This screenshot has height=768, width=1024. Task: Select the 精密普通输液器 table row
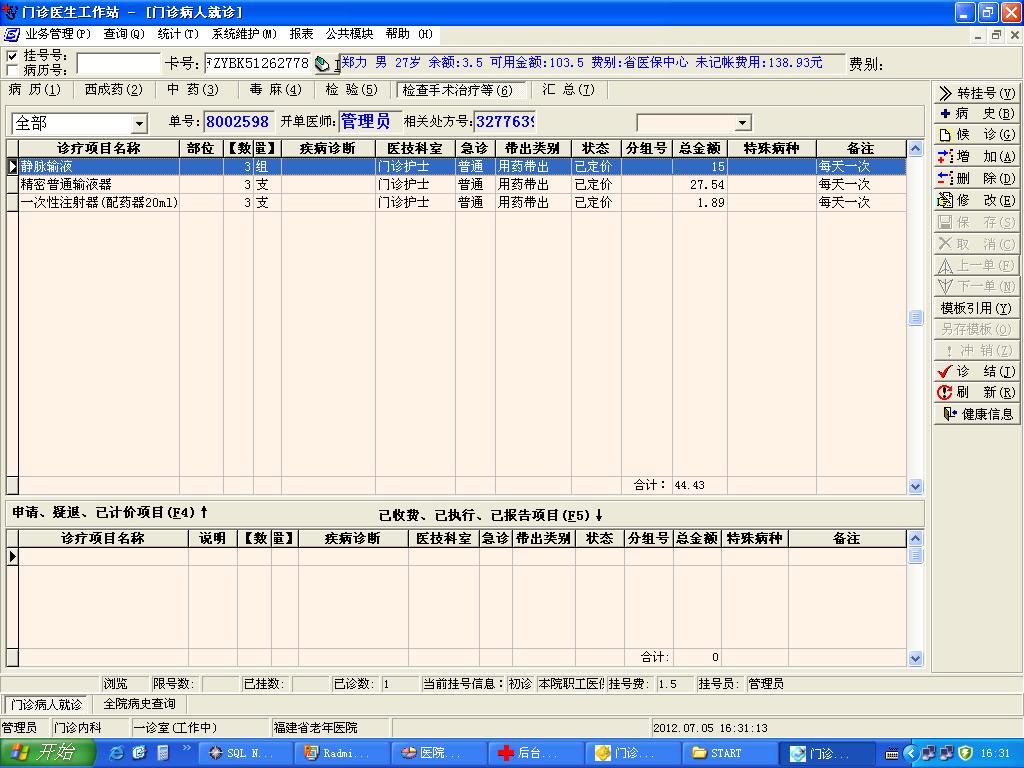(x=66, y=185)
